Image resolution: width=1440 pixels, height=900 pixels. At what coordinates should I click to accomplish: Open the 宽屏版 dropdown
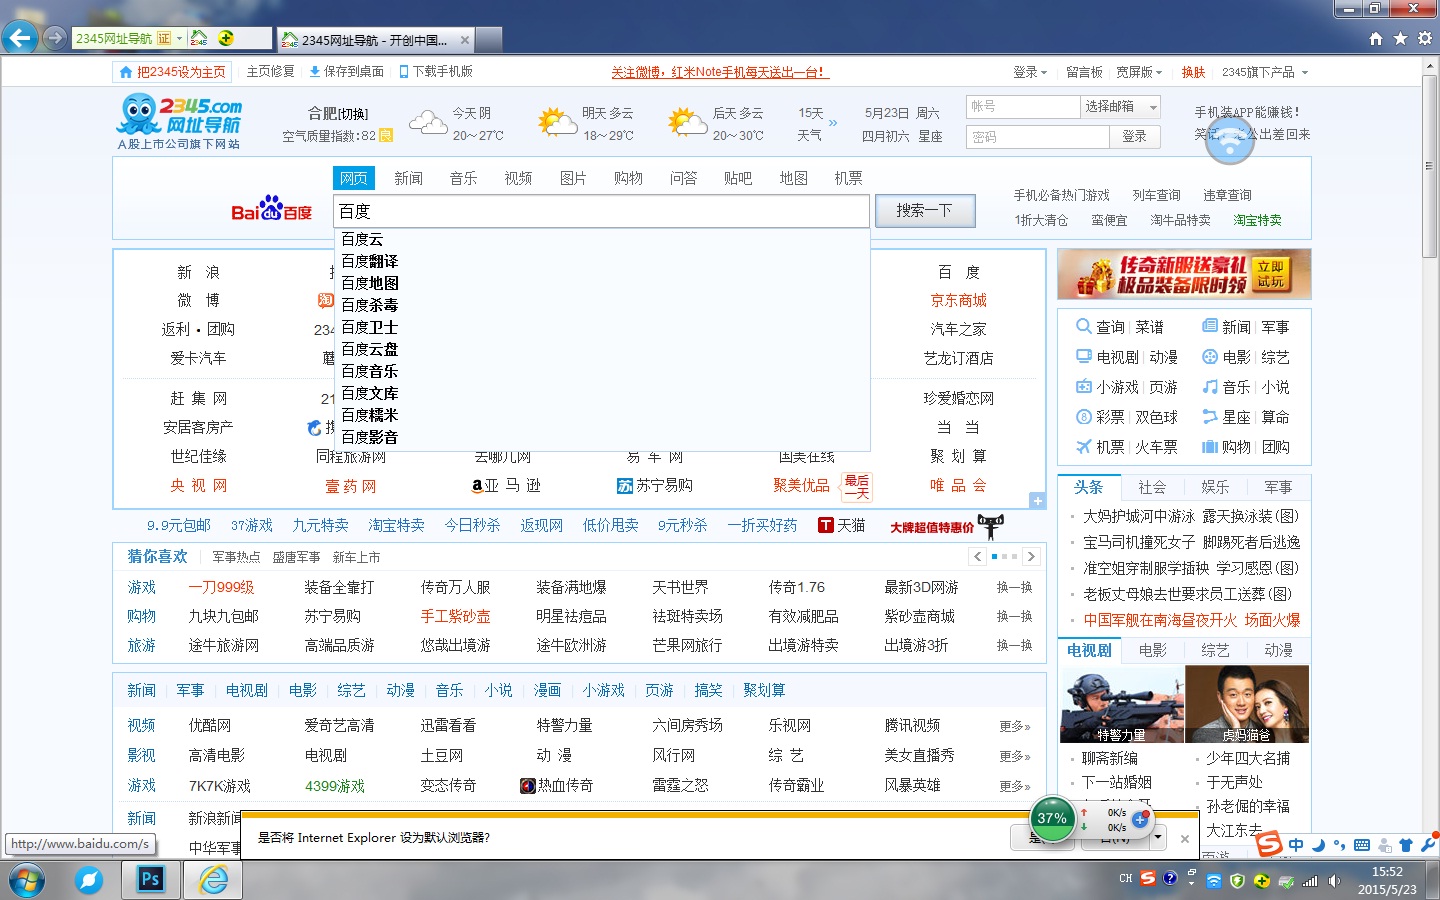point(1139,72)
